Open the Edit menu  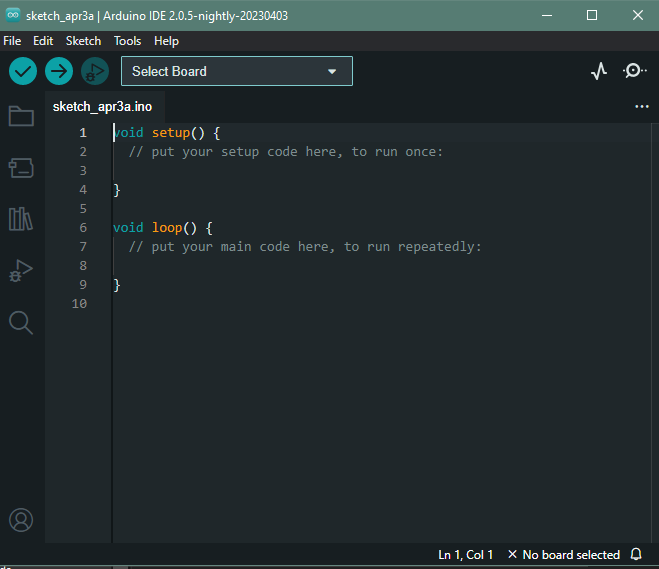(x=43, y=41)
